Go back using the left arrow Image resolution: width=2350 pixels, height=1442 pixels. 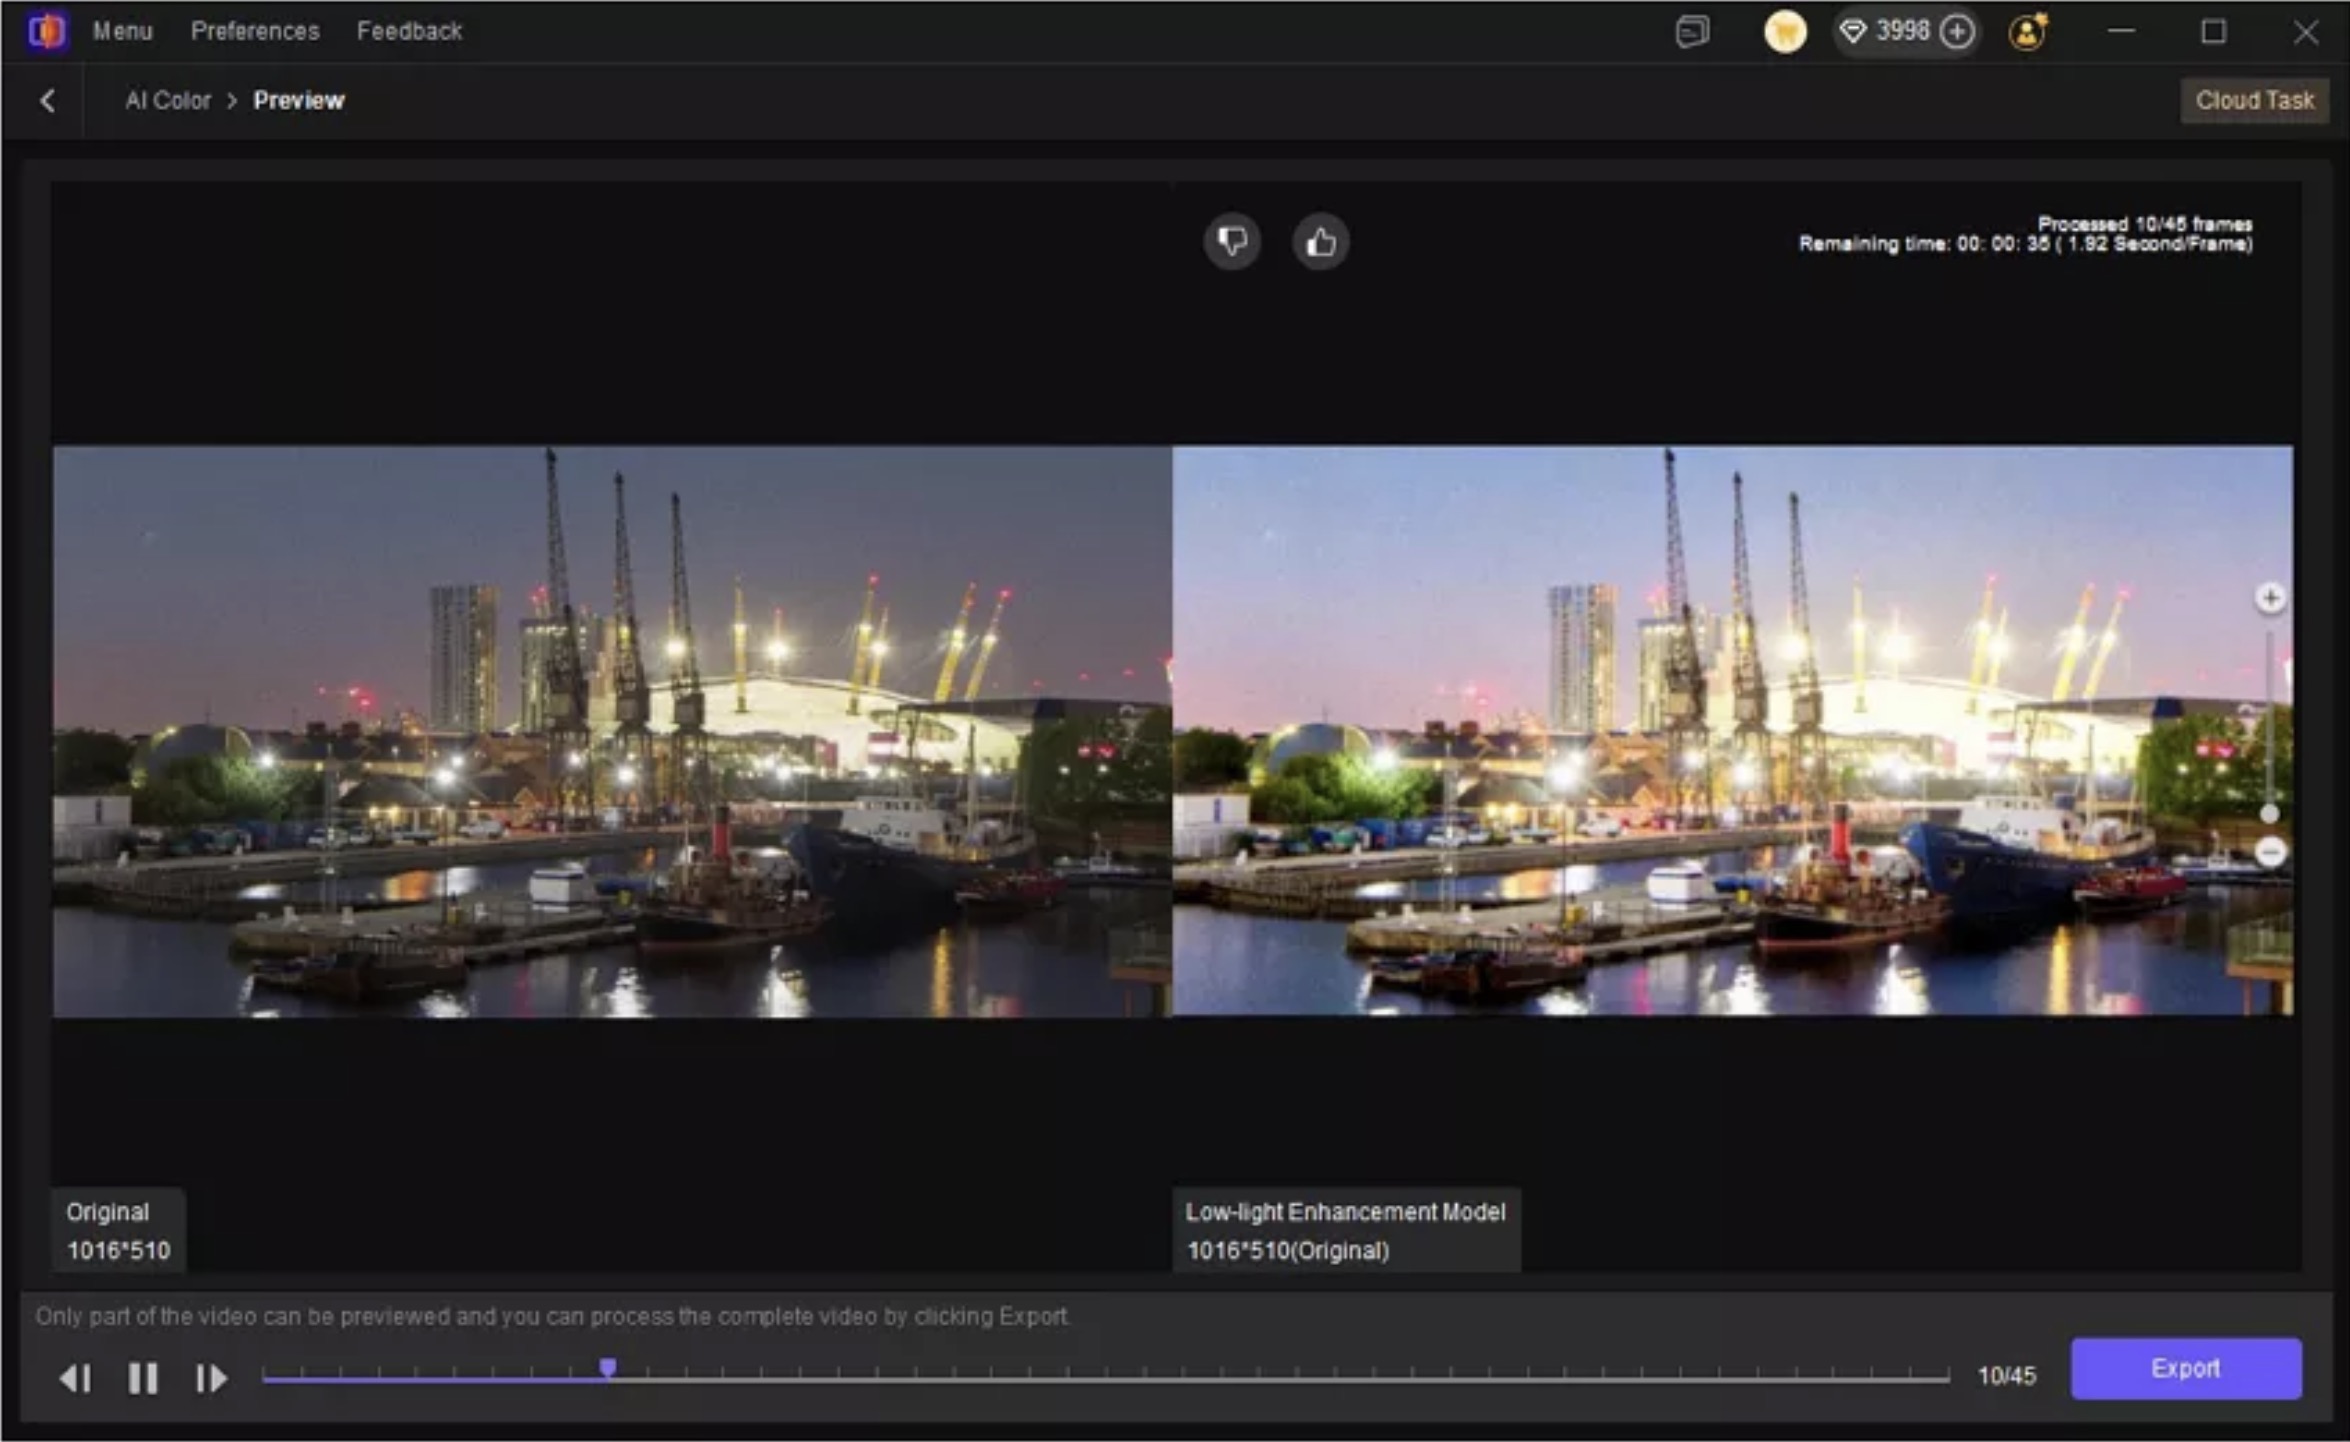47,100
